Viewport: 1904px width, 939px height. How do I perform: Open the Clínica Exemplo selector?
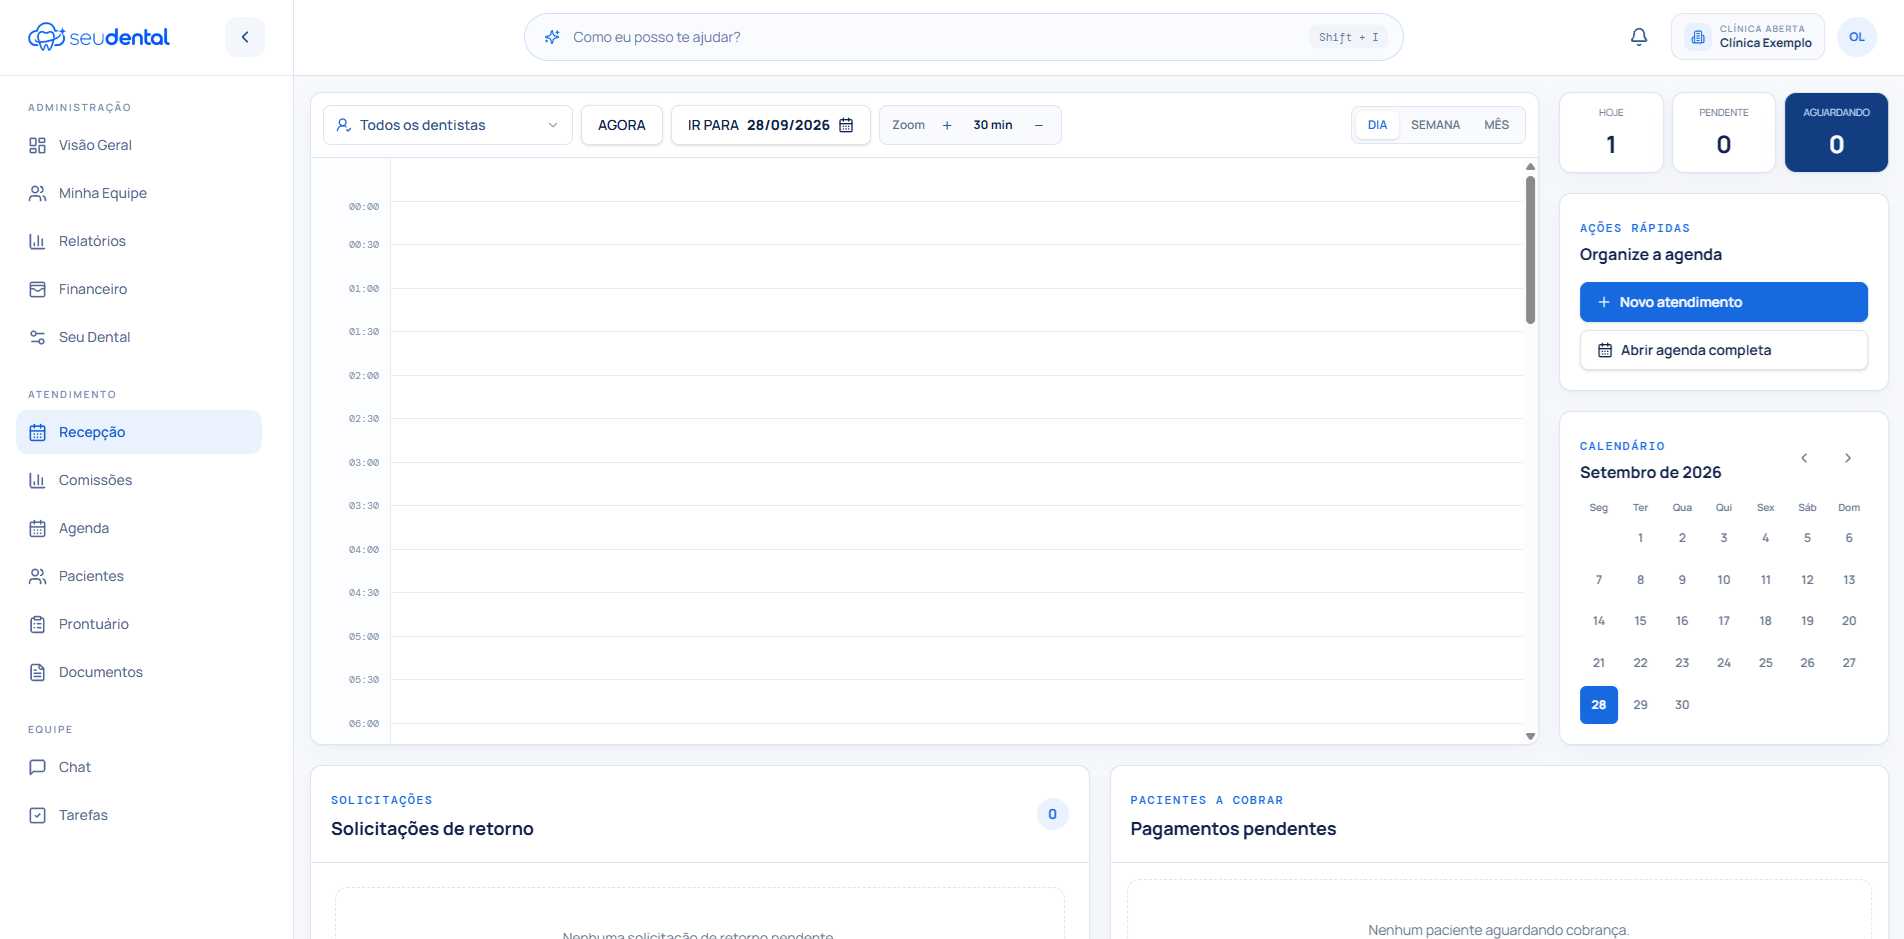1748,37
